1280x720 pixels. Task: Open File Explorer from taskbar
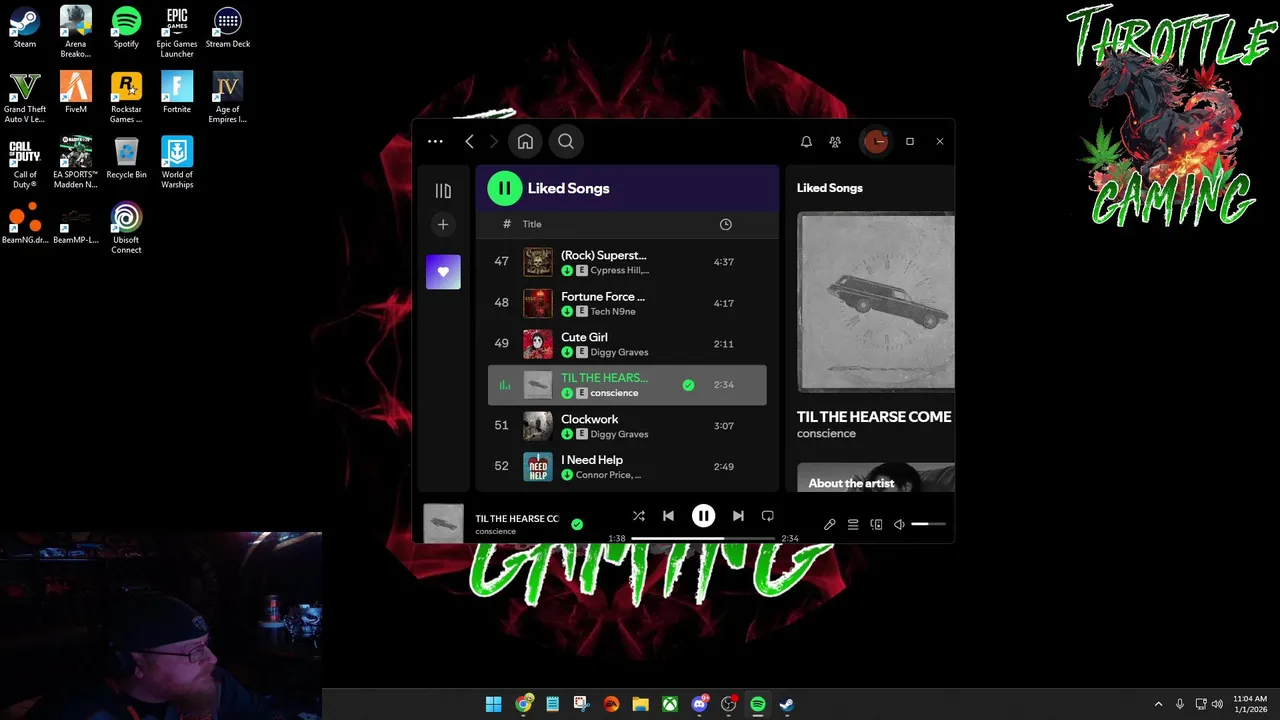click(x=640, y=704)
